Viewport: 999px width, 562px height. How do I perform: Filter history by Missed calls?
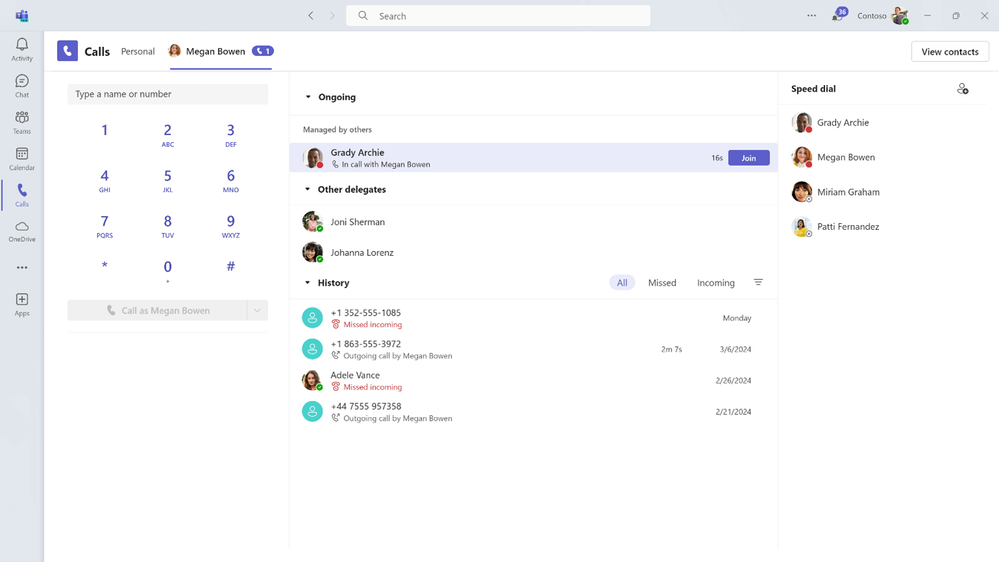tap(662, 282)
